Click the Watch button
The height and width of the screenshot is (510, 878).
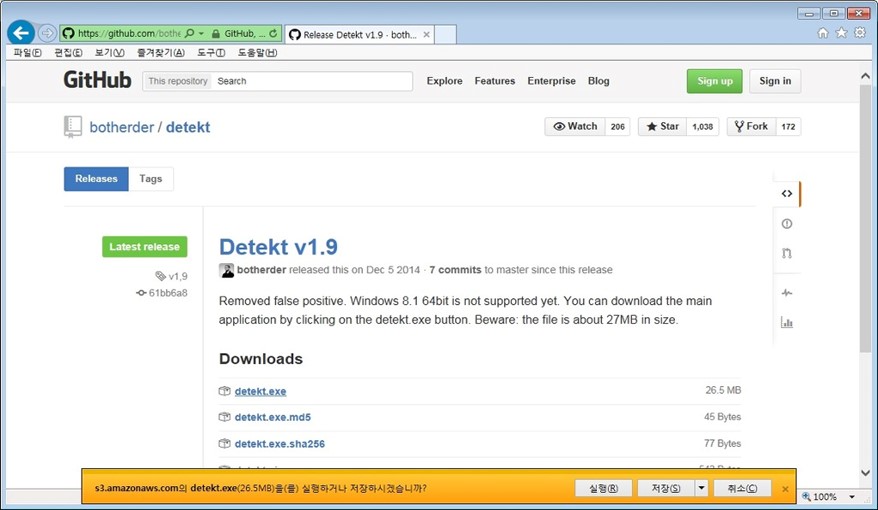575,127
